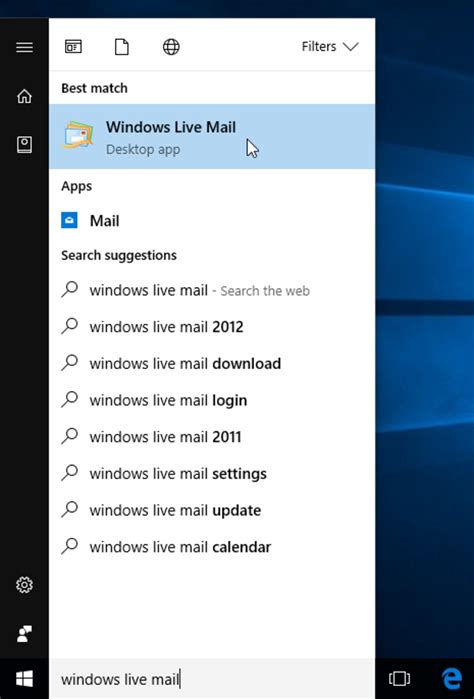The height and width of the screenshot is (699, 474).
Task: Open the Windows Start button
Action: click(x=24, y=679)
